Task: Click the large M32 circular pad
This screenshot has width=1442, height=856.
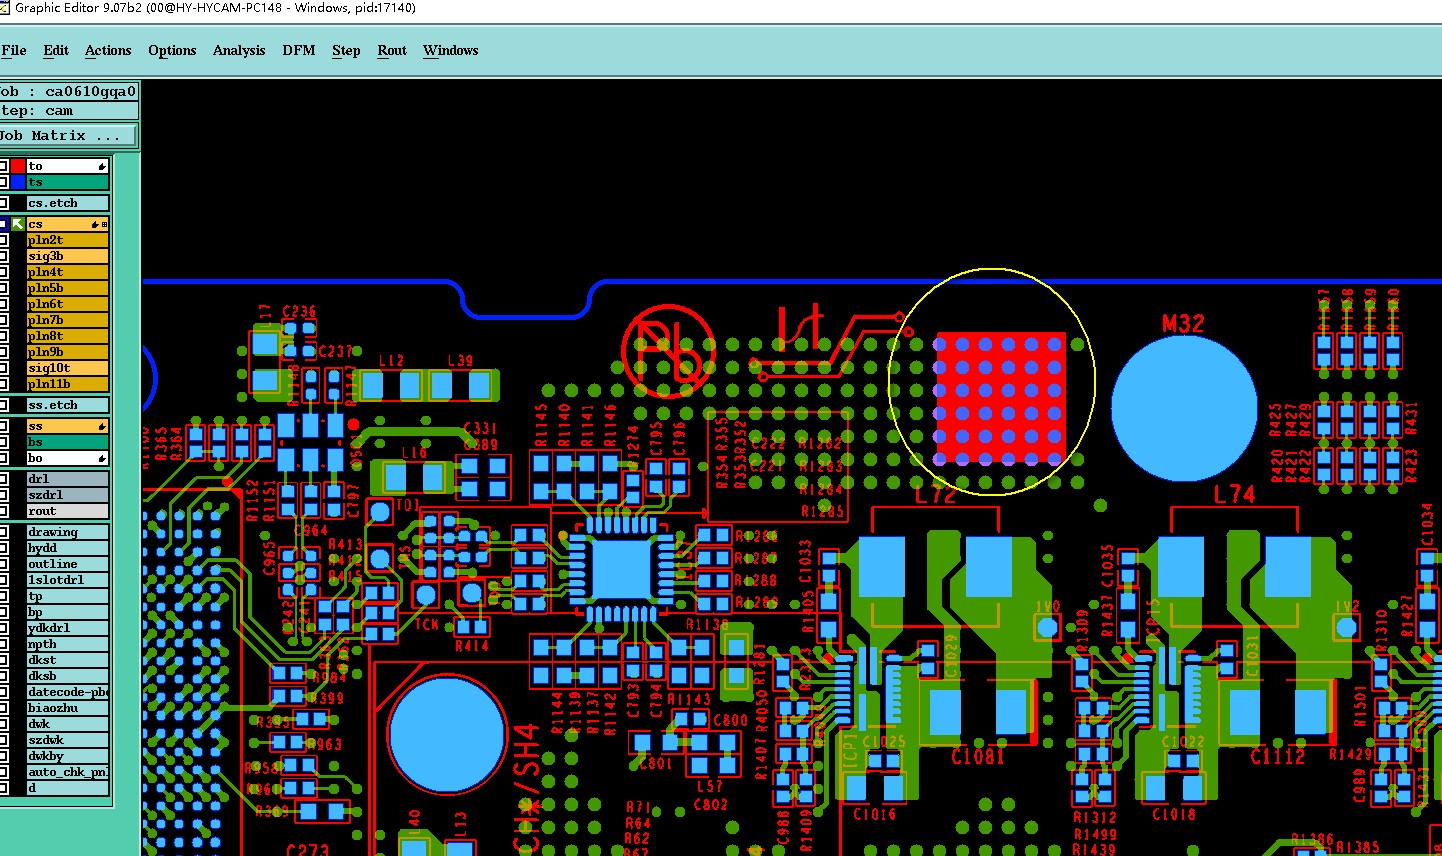Action: coord(1184,408)
